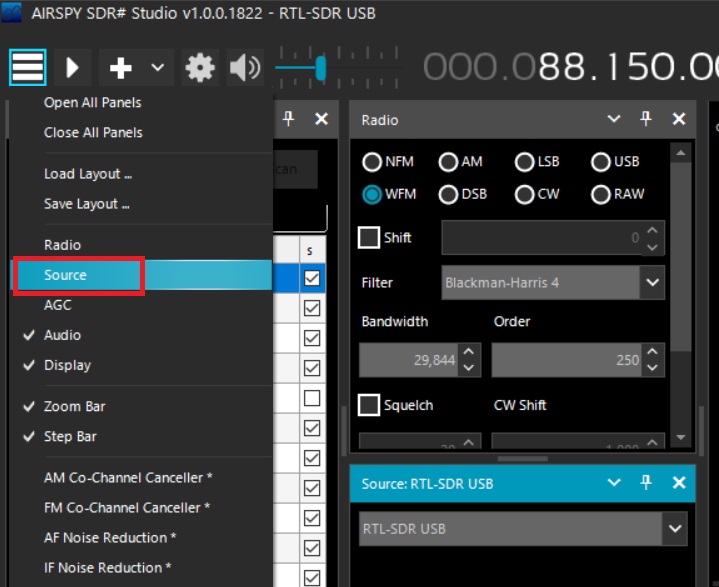Click the frequency display digits
This screenshot has height=587, width=719.
pyautogui.click(x=570, y=67)
